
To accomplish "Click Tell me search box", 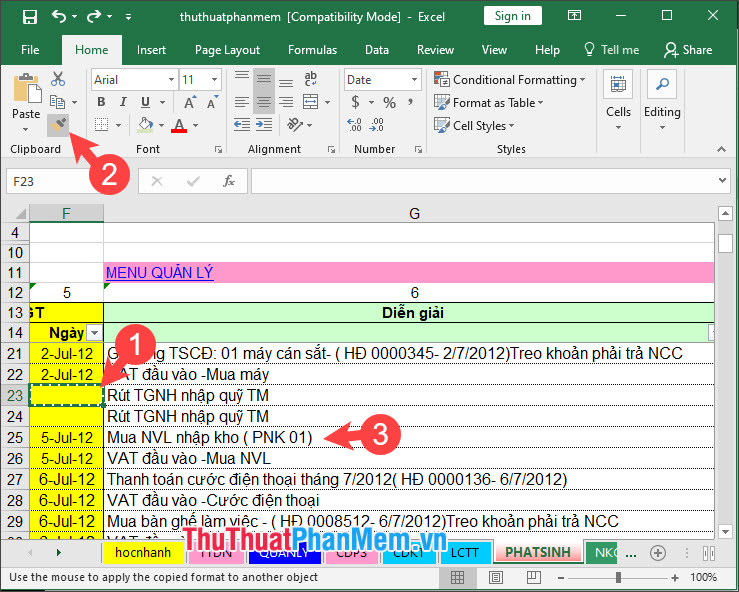I will [611, 50].
